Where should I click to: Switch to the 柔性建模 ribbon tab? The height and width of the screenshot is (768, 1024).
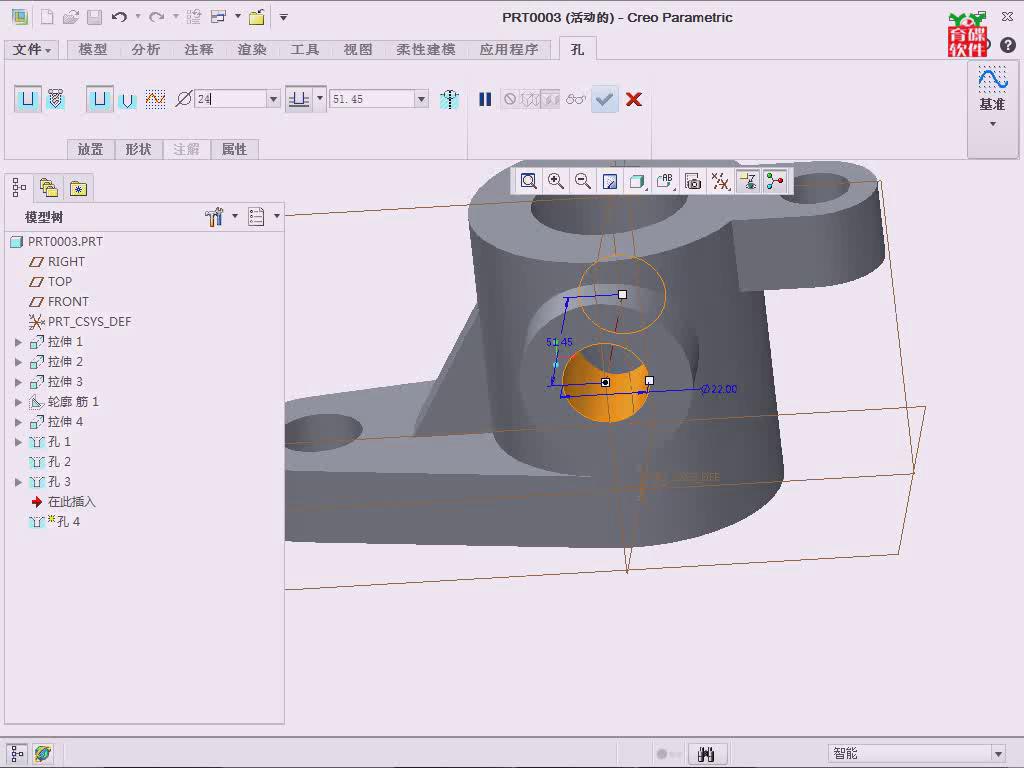coord(426,50)
